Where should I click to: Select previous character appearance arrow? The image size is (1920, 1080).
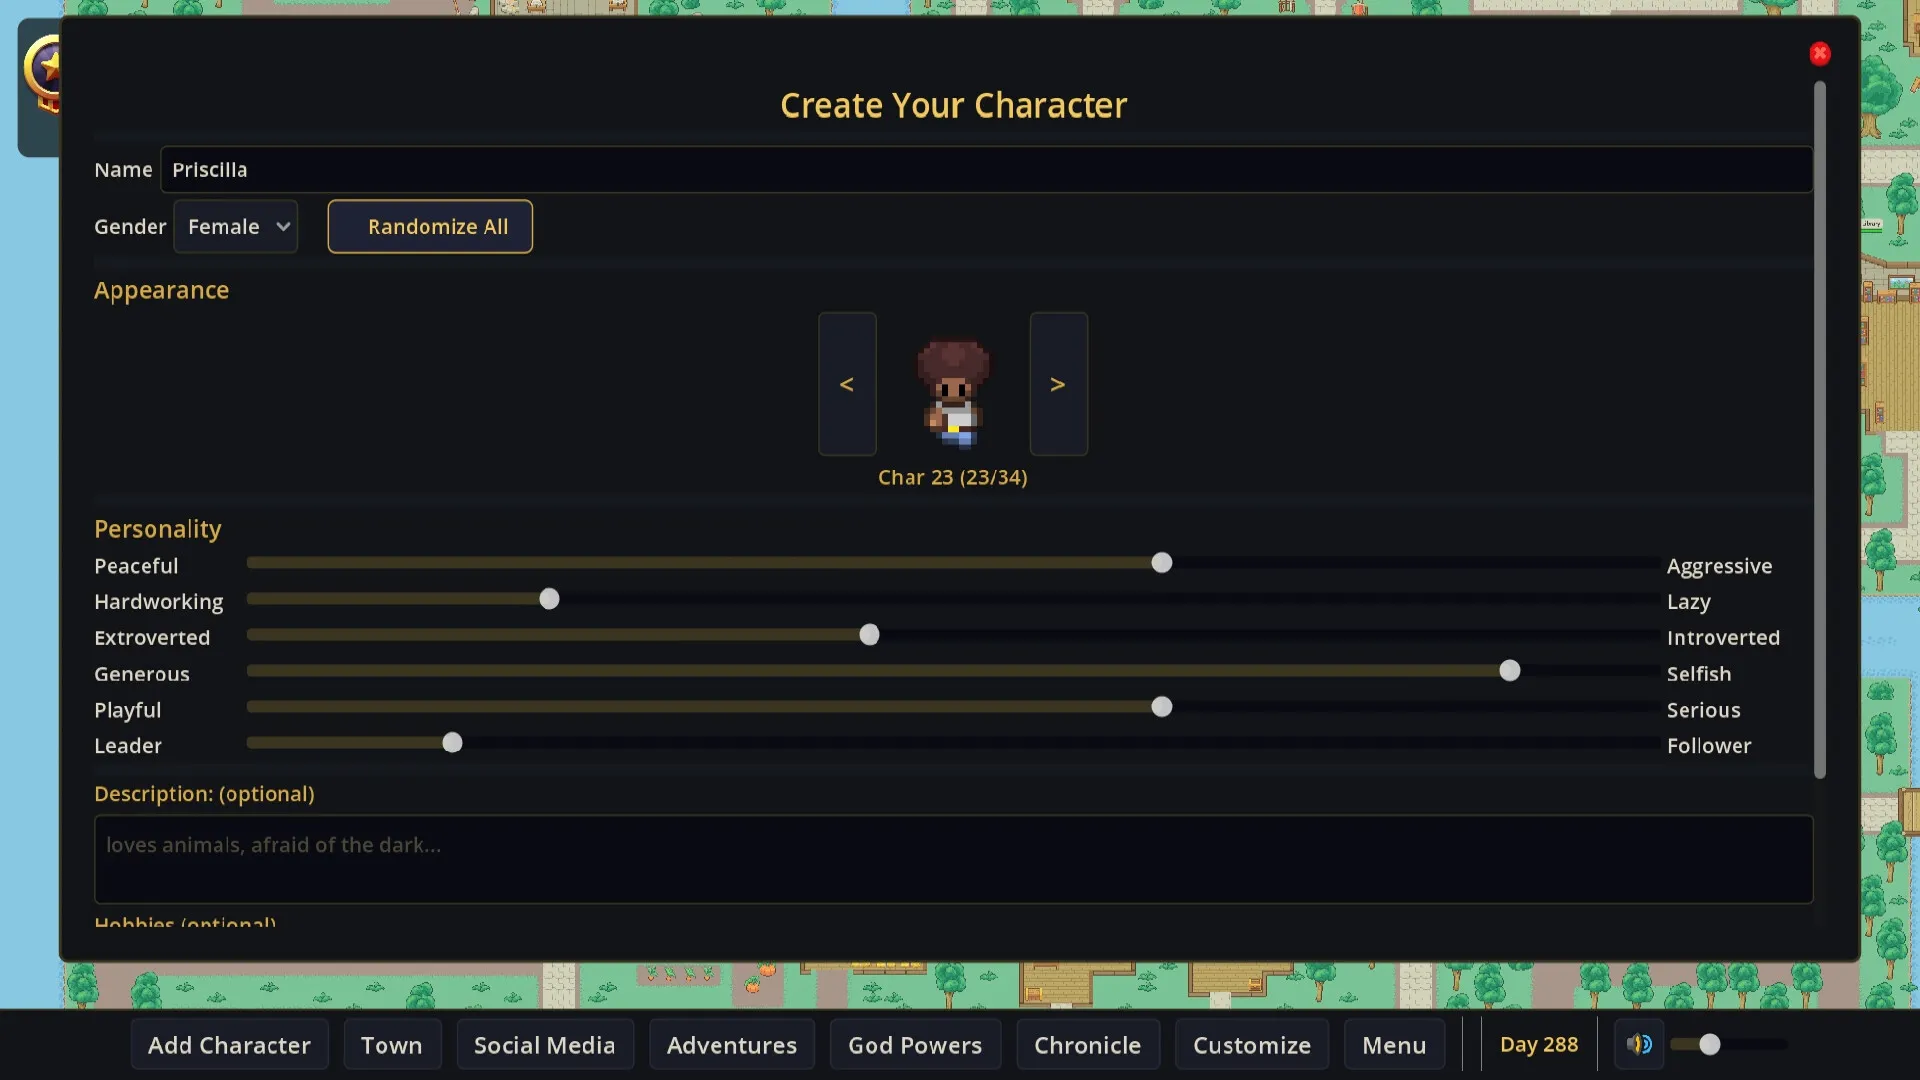pyautogui.click(x=847, y=384)
